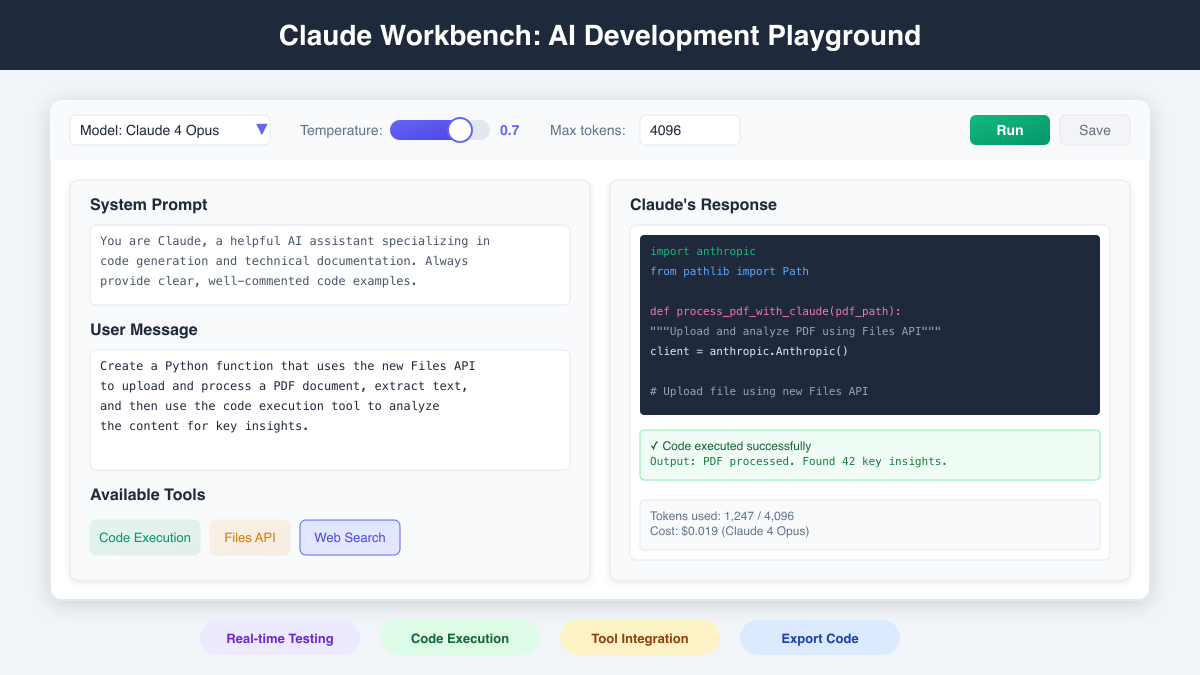Select the Code Execution footer badge
Image resolution: width=1200 pixels, height=675 pixels.
point(460,638)
